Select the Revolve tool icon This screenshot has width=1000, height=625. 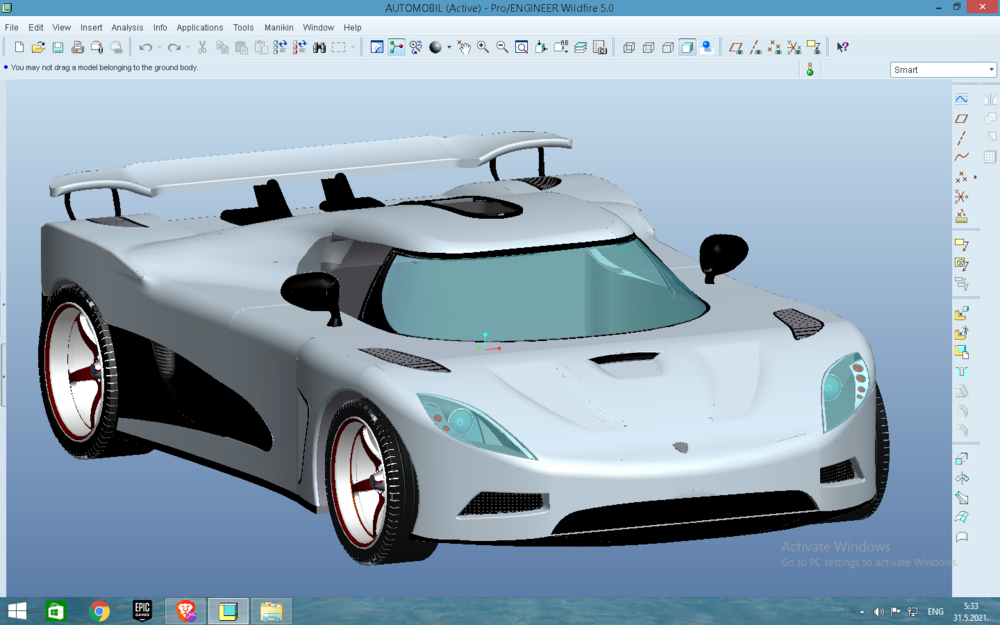point(961,478)
